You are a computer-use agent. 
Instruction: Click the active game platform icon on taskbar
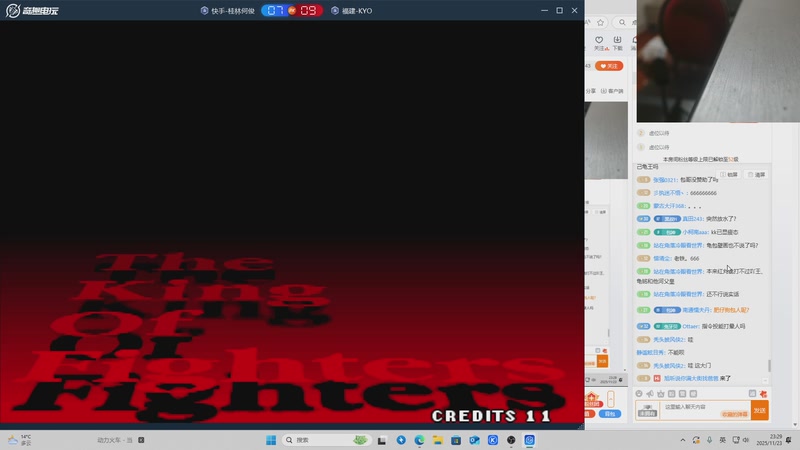click(x=530, y=440)
